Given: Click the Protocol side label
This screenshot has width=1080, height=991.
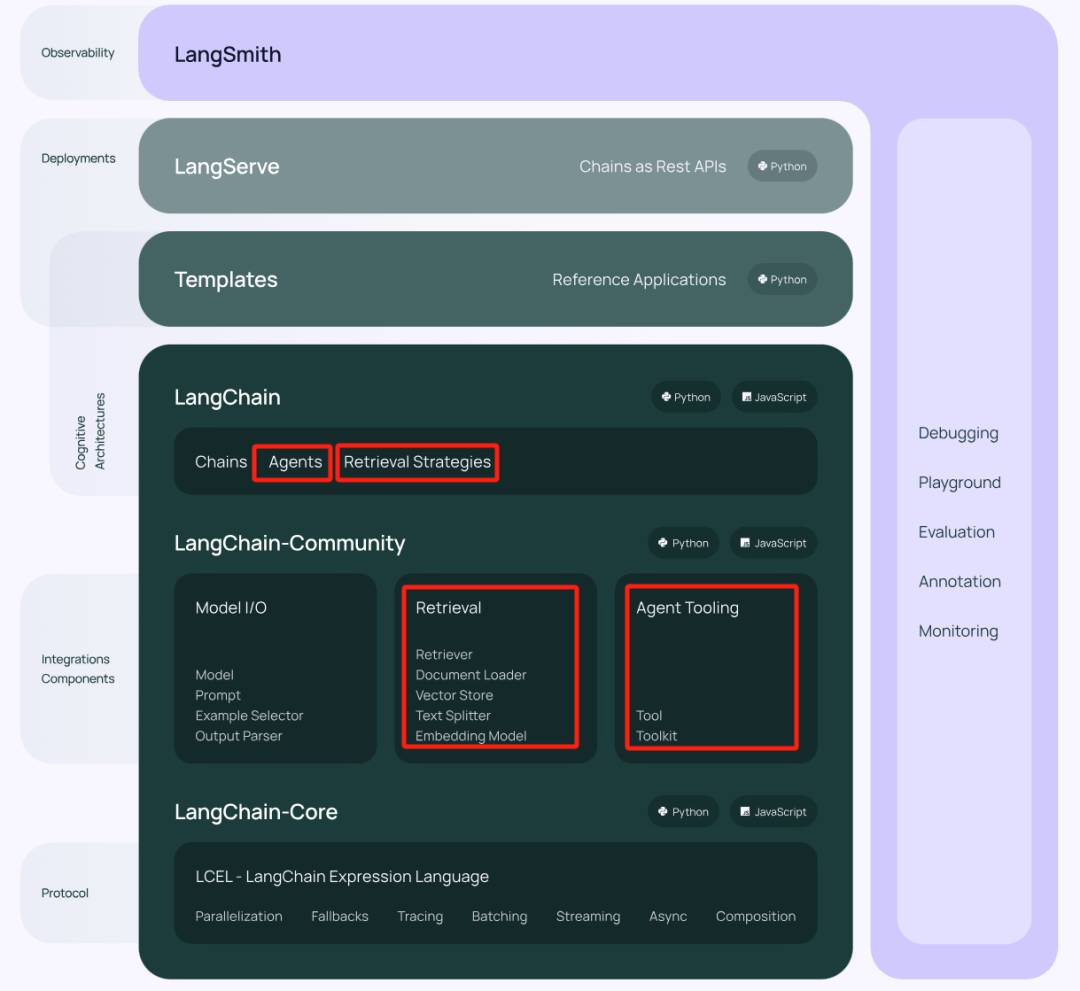Looking at the screenshot, I should 65,893.
